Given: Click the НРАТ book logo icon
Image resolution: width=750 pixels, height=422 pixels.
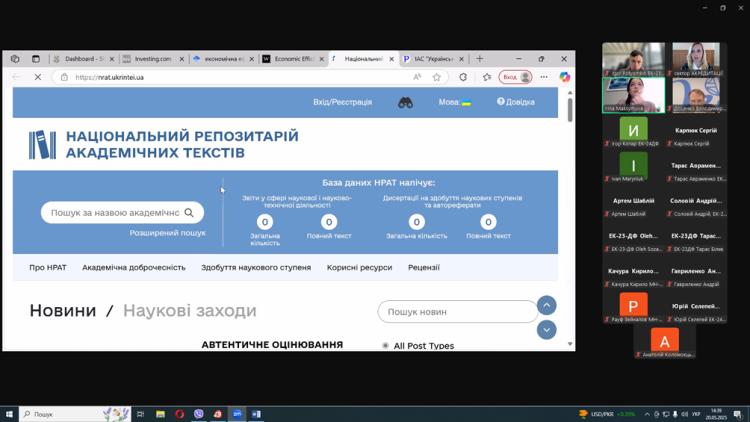Looking at the screenshot, I should (x=42, y=145).
